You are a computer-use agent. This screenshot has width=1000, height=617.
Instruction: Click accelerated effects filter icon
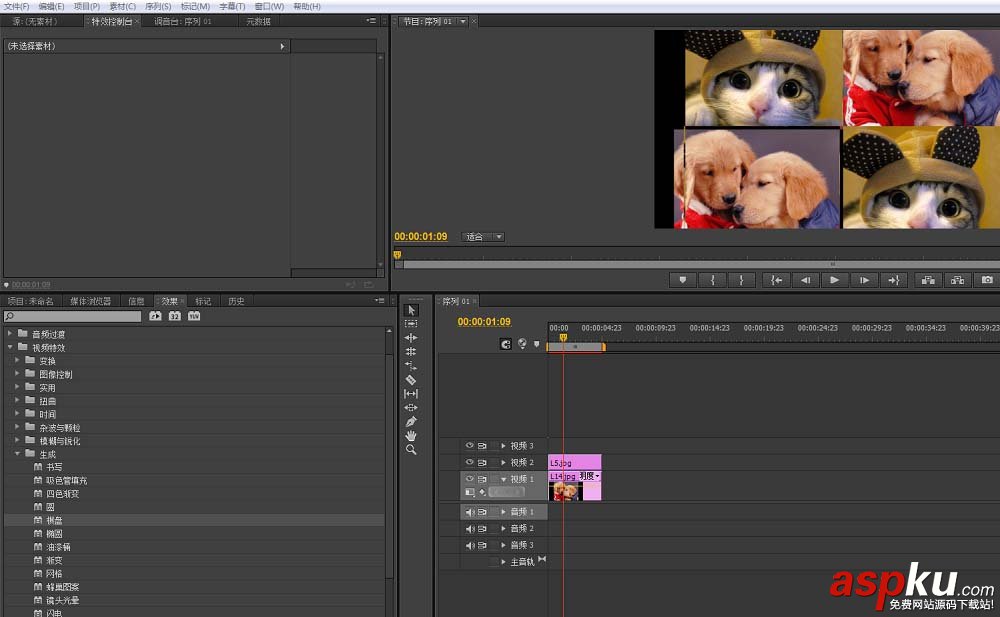pos(156,316)
